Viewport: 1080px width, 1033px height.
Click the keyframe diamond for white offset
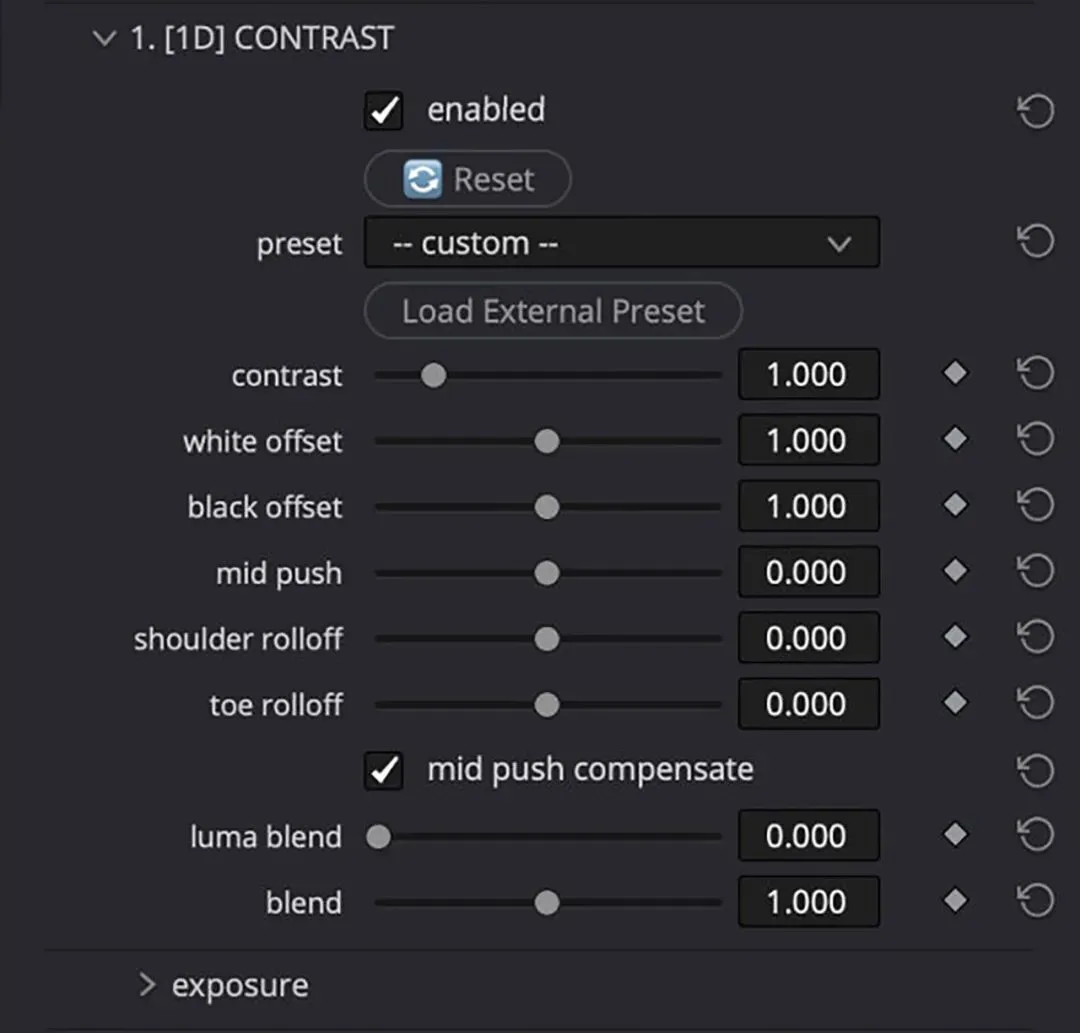(x=956, y=440)
